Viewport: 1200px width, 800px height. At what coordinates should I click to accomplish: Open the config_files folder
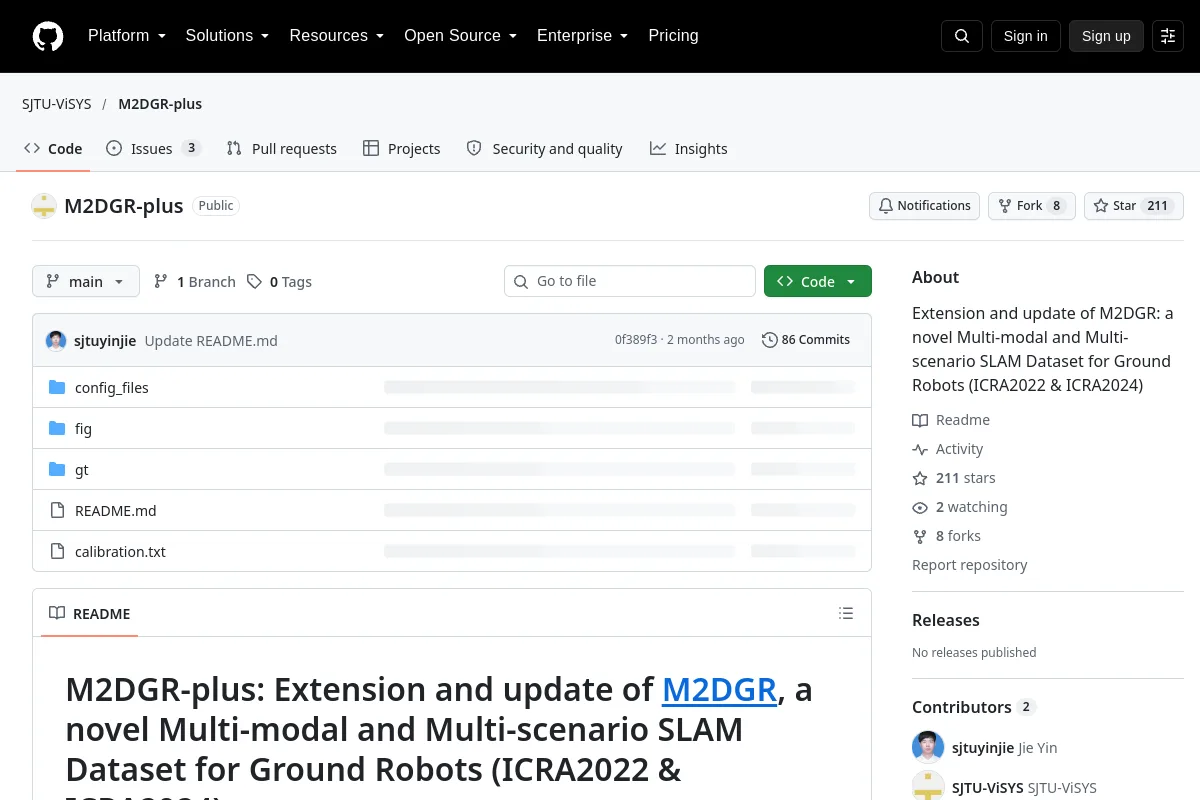(112, 388)
